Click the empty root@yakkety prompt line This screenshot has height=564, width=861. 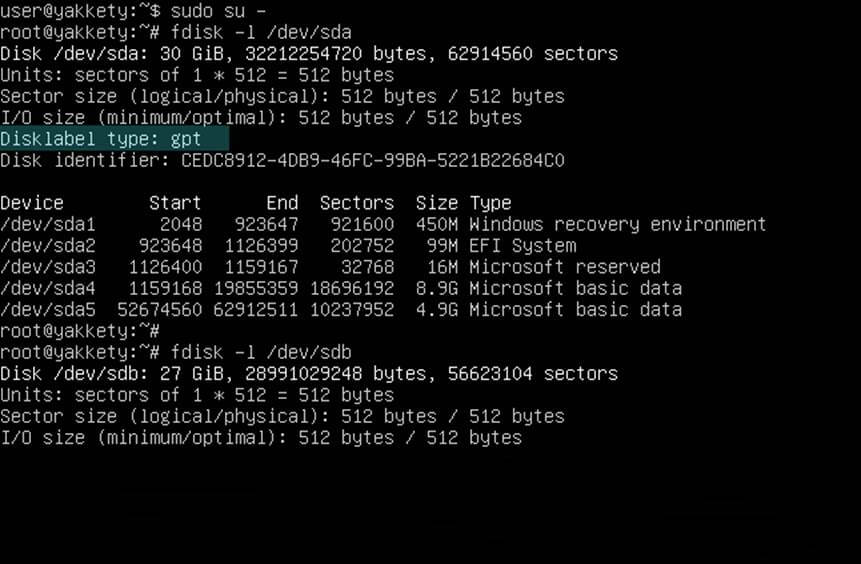point(80,331)
